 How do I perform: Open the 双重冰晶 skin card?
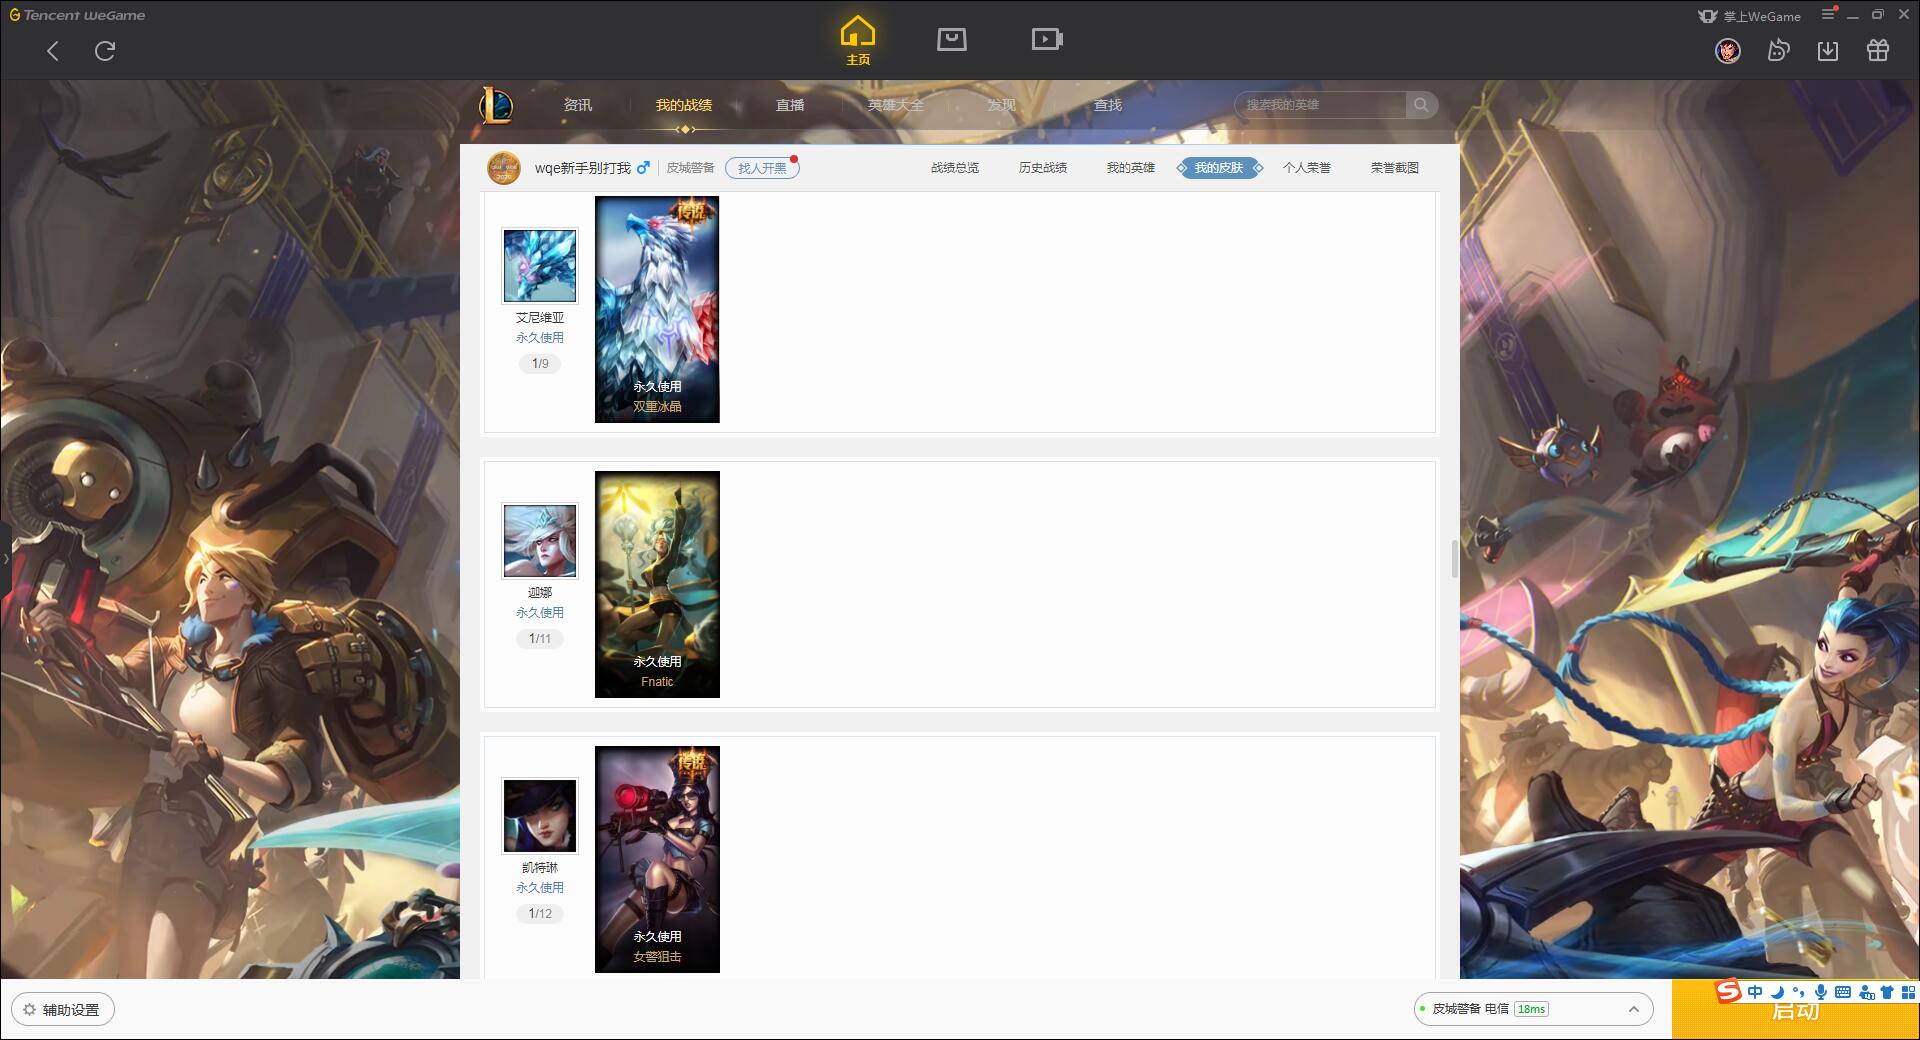657,309
